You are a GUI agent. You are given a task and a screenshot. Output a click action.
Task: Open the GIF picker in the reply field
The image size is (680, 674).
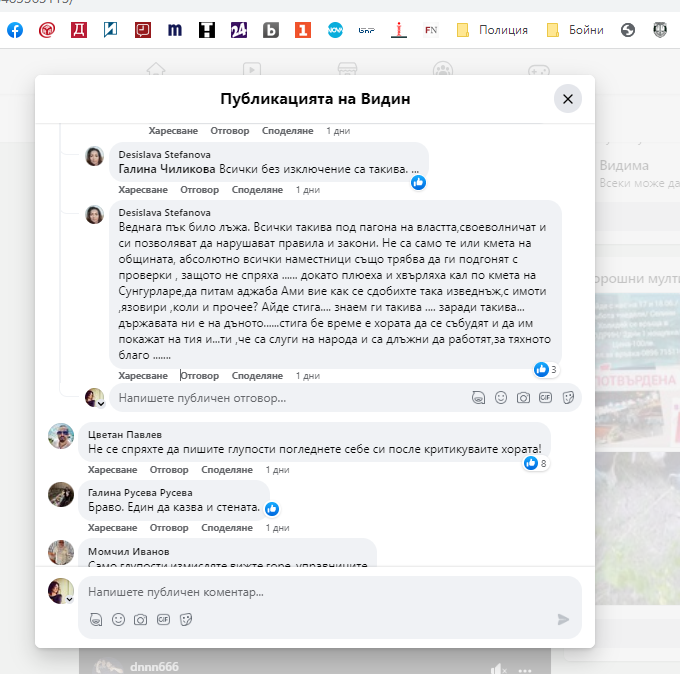click(x=545, y=398)
